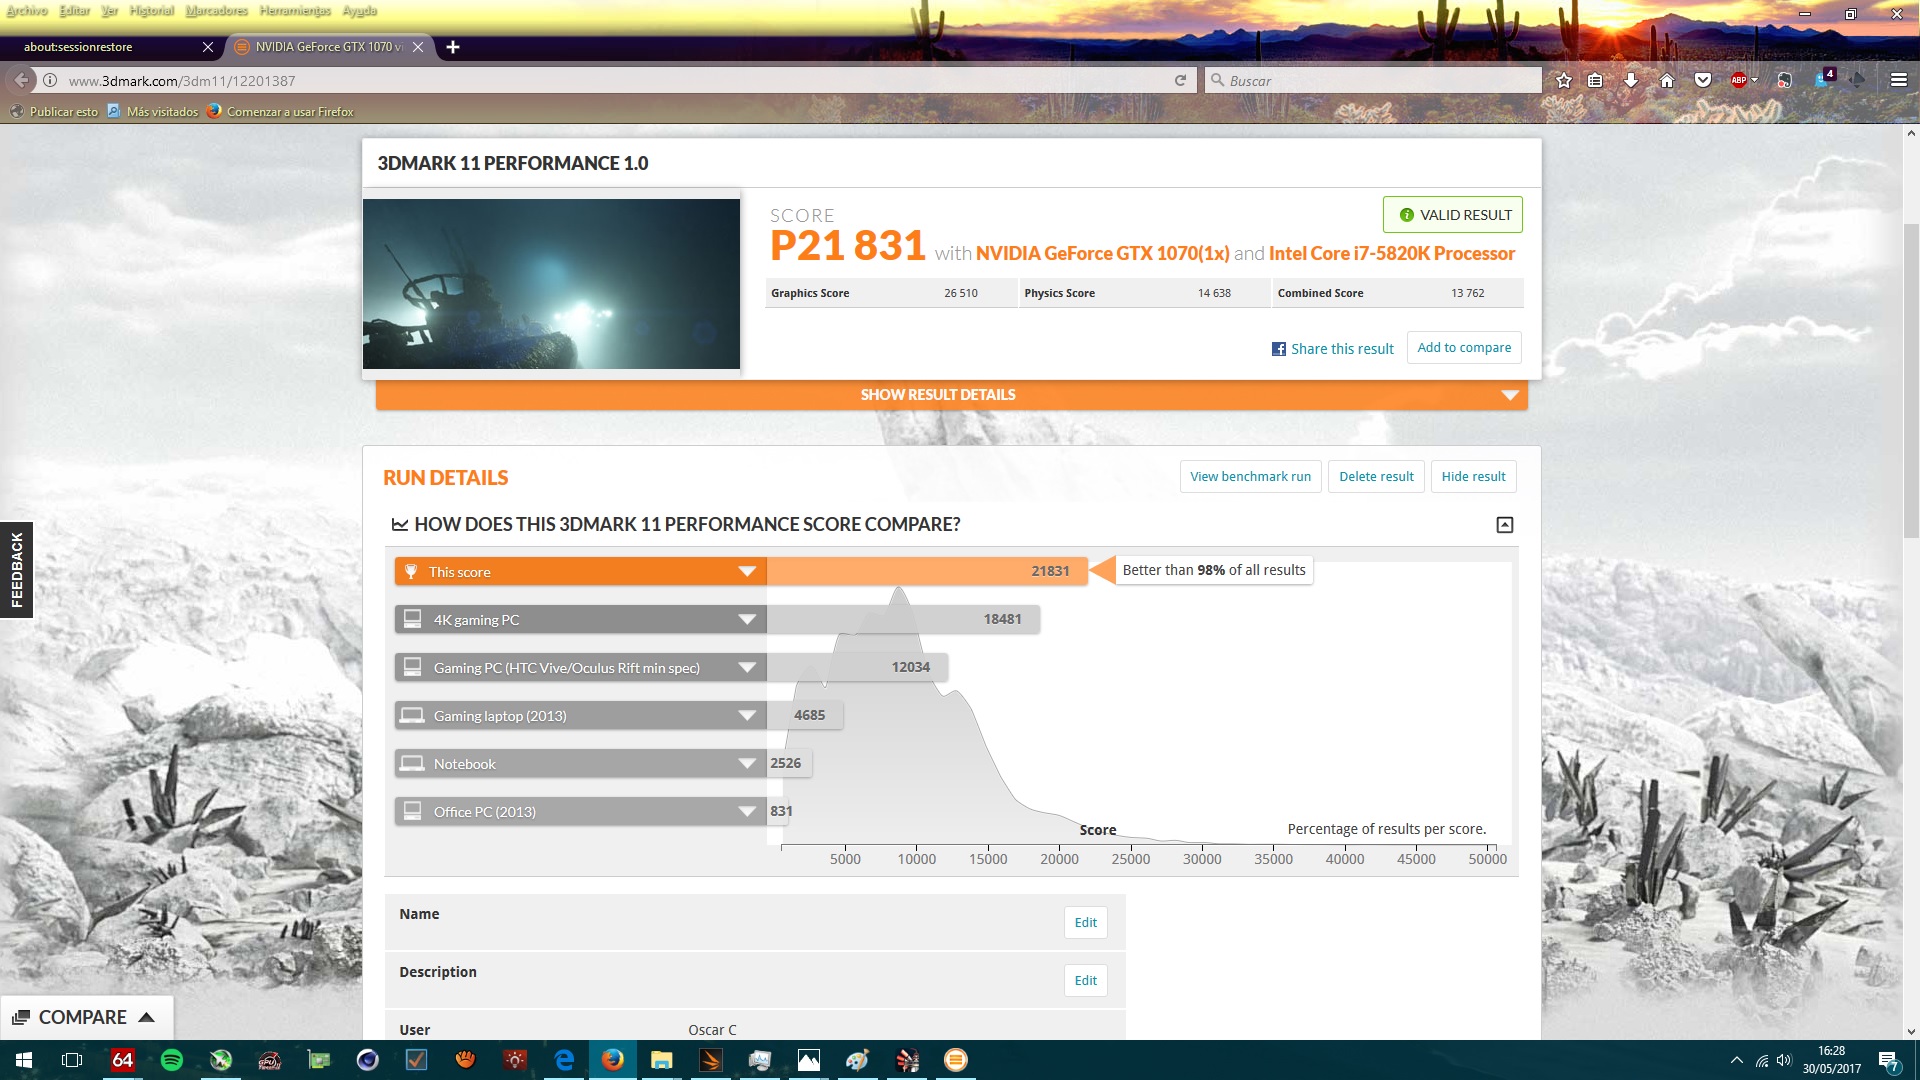Switch to the about:sessionrestore tab

pyautogui.click(x=110, y=47)
